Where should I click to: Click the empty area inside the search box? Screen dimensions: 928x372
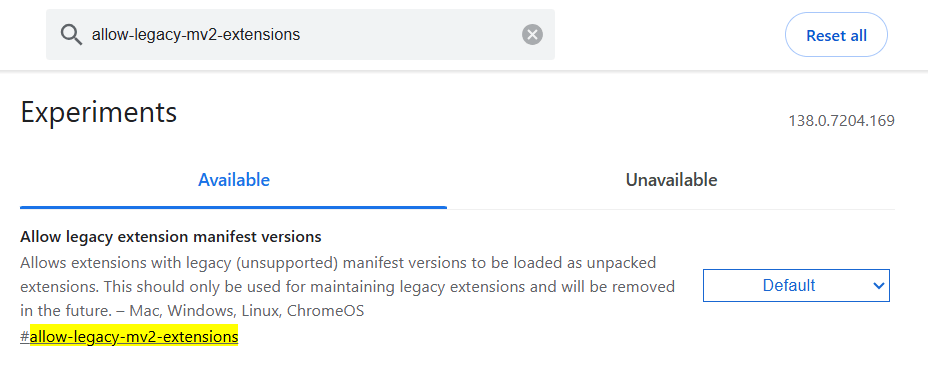click(408, 35)
